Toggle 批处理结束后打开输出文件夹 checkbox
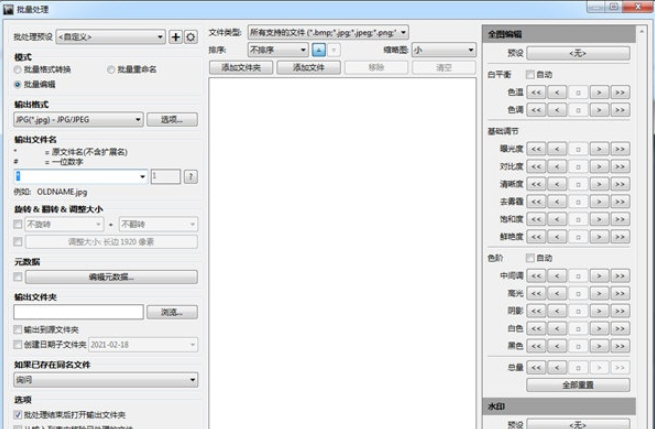 tap(18, 415)
